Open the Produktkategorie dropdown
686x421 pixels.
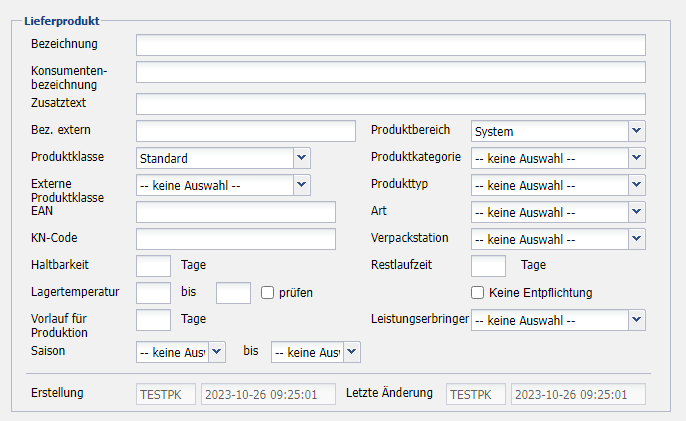[x=557, y=158]
